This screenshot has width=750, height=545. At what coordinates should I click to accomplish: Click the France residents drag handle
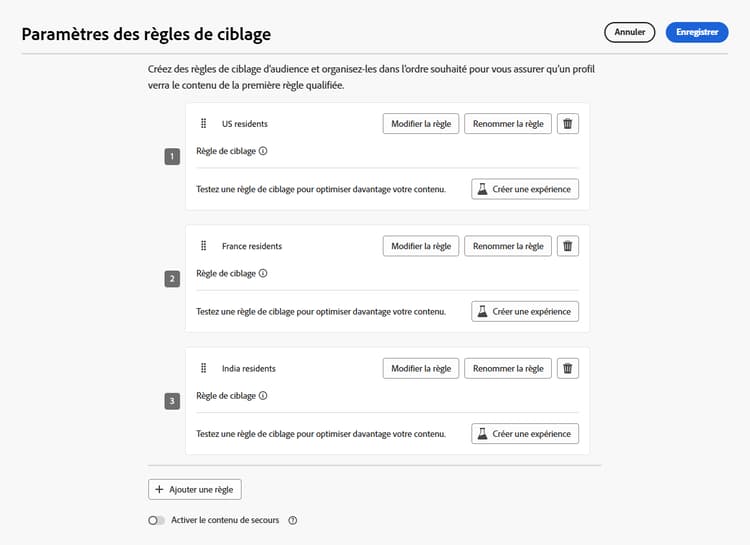coord(203,246)
